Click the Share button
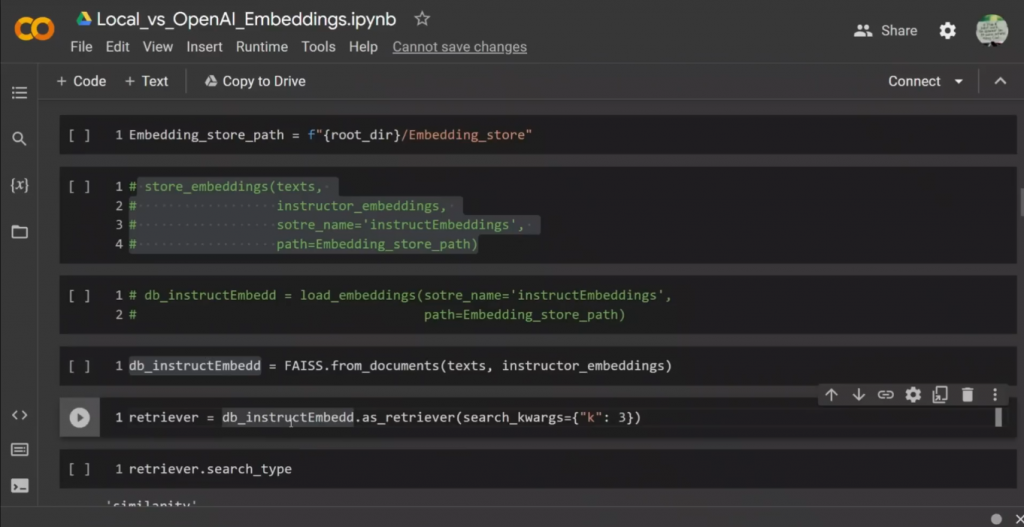 point(885,31)
